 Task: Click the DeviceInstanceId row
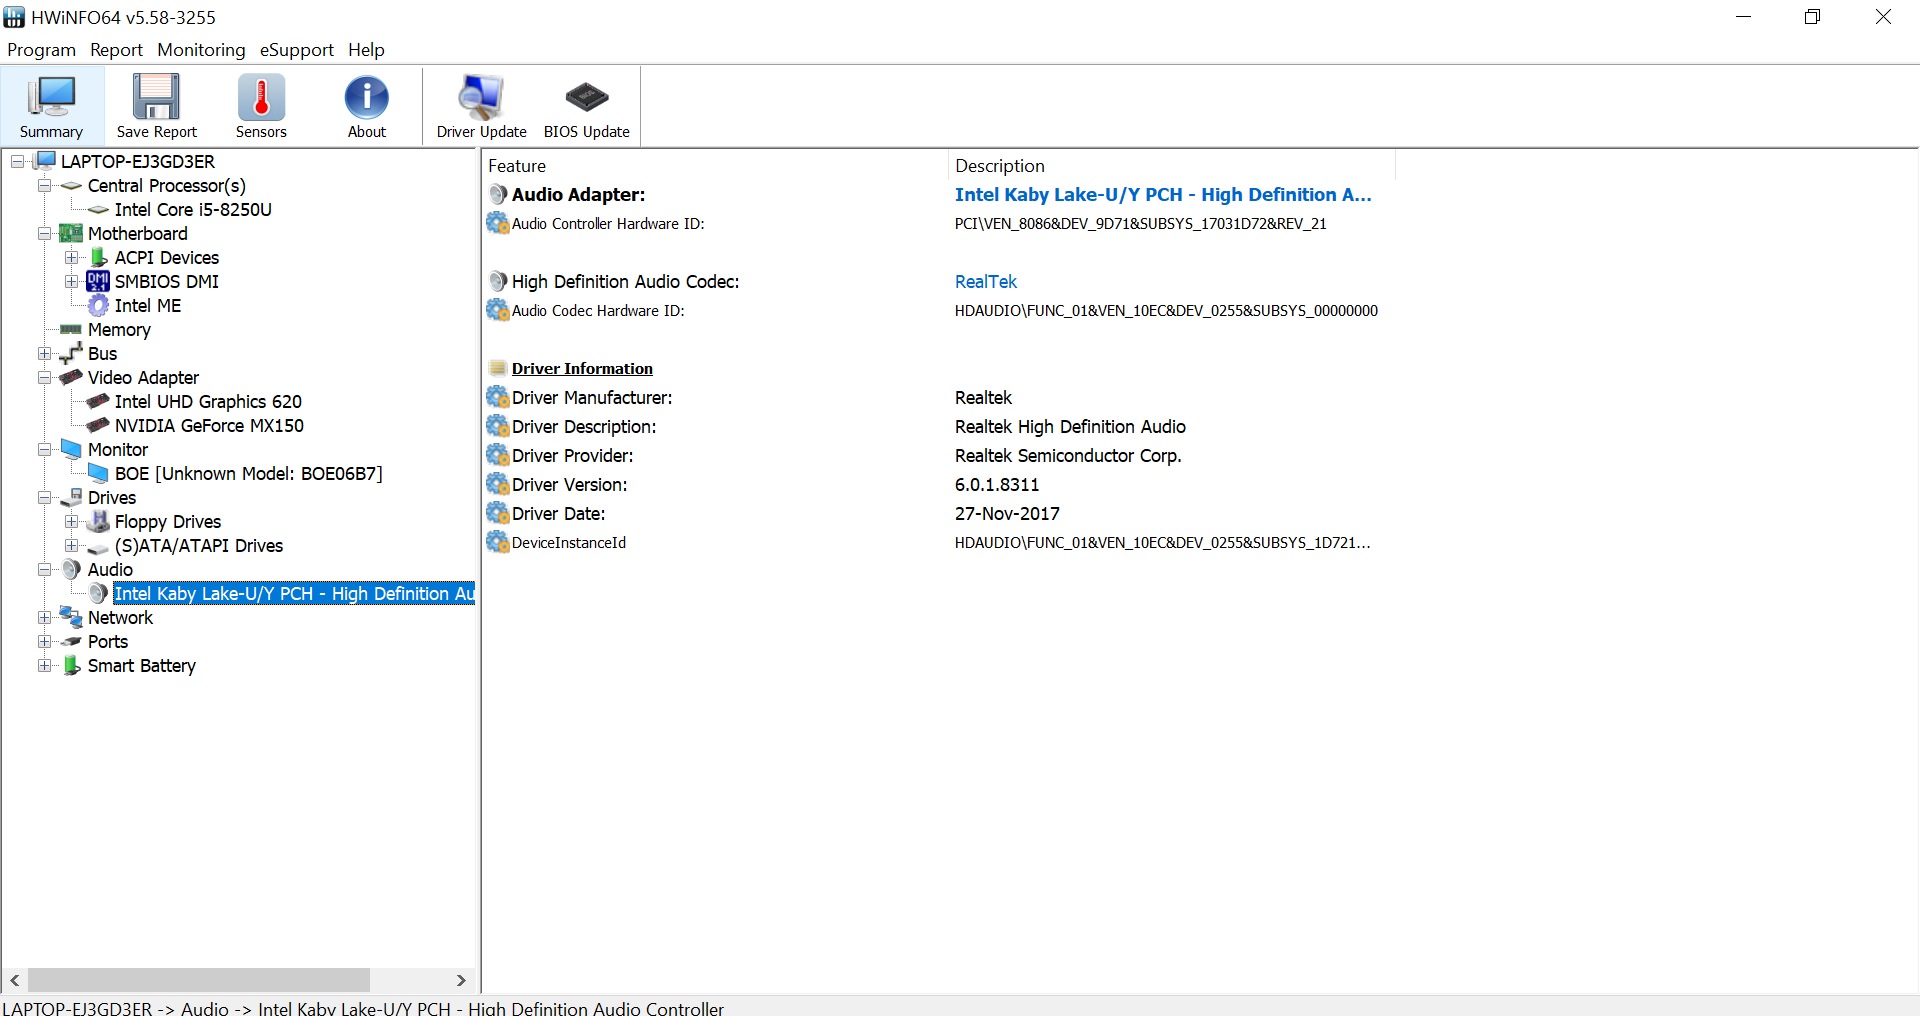(x=930, y=542)
